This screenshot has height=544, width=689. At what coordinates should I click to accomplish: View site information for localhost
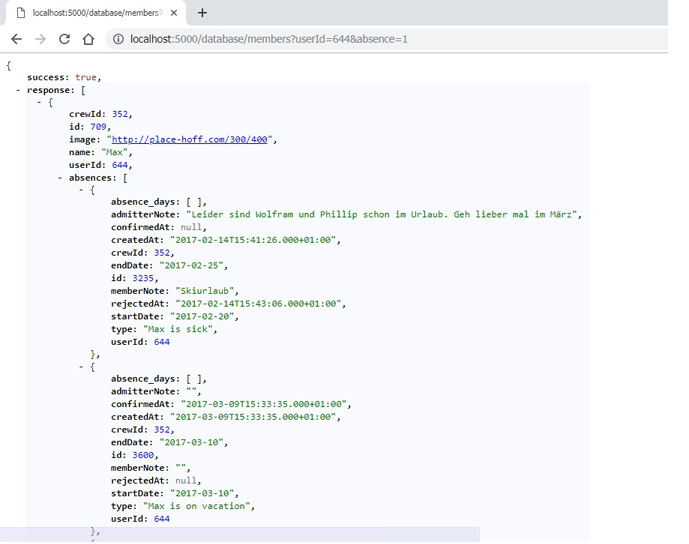coord(118,39)
